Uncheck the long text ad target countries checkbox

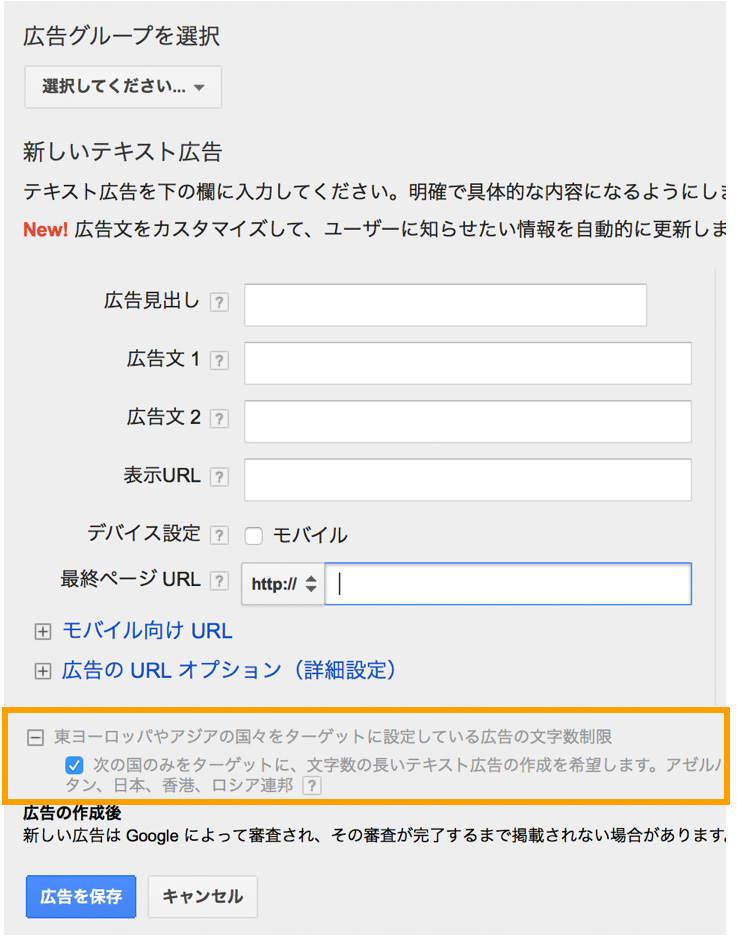pyautogui.click(x=74, y=765)
